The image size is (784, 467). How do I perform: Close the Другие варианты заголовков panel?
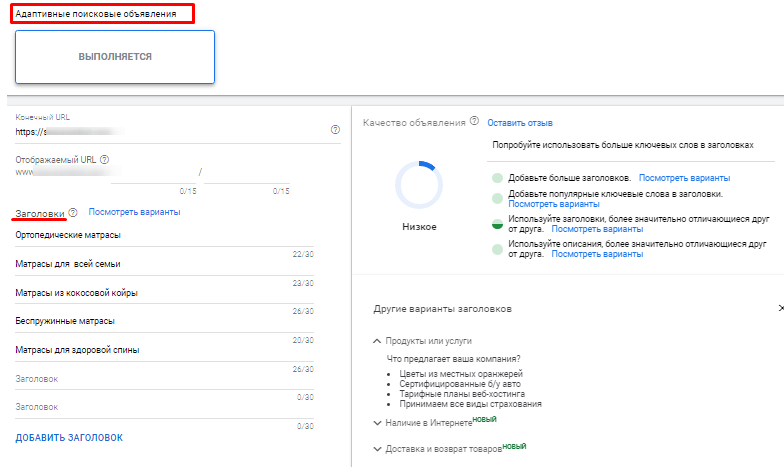click(780, 309)
